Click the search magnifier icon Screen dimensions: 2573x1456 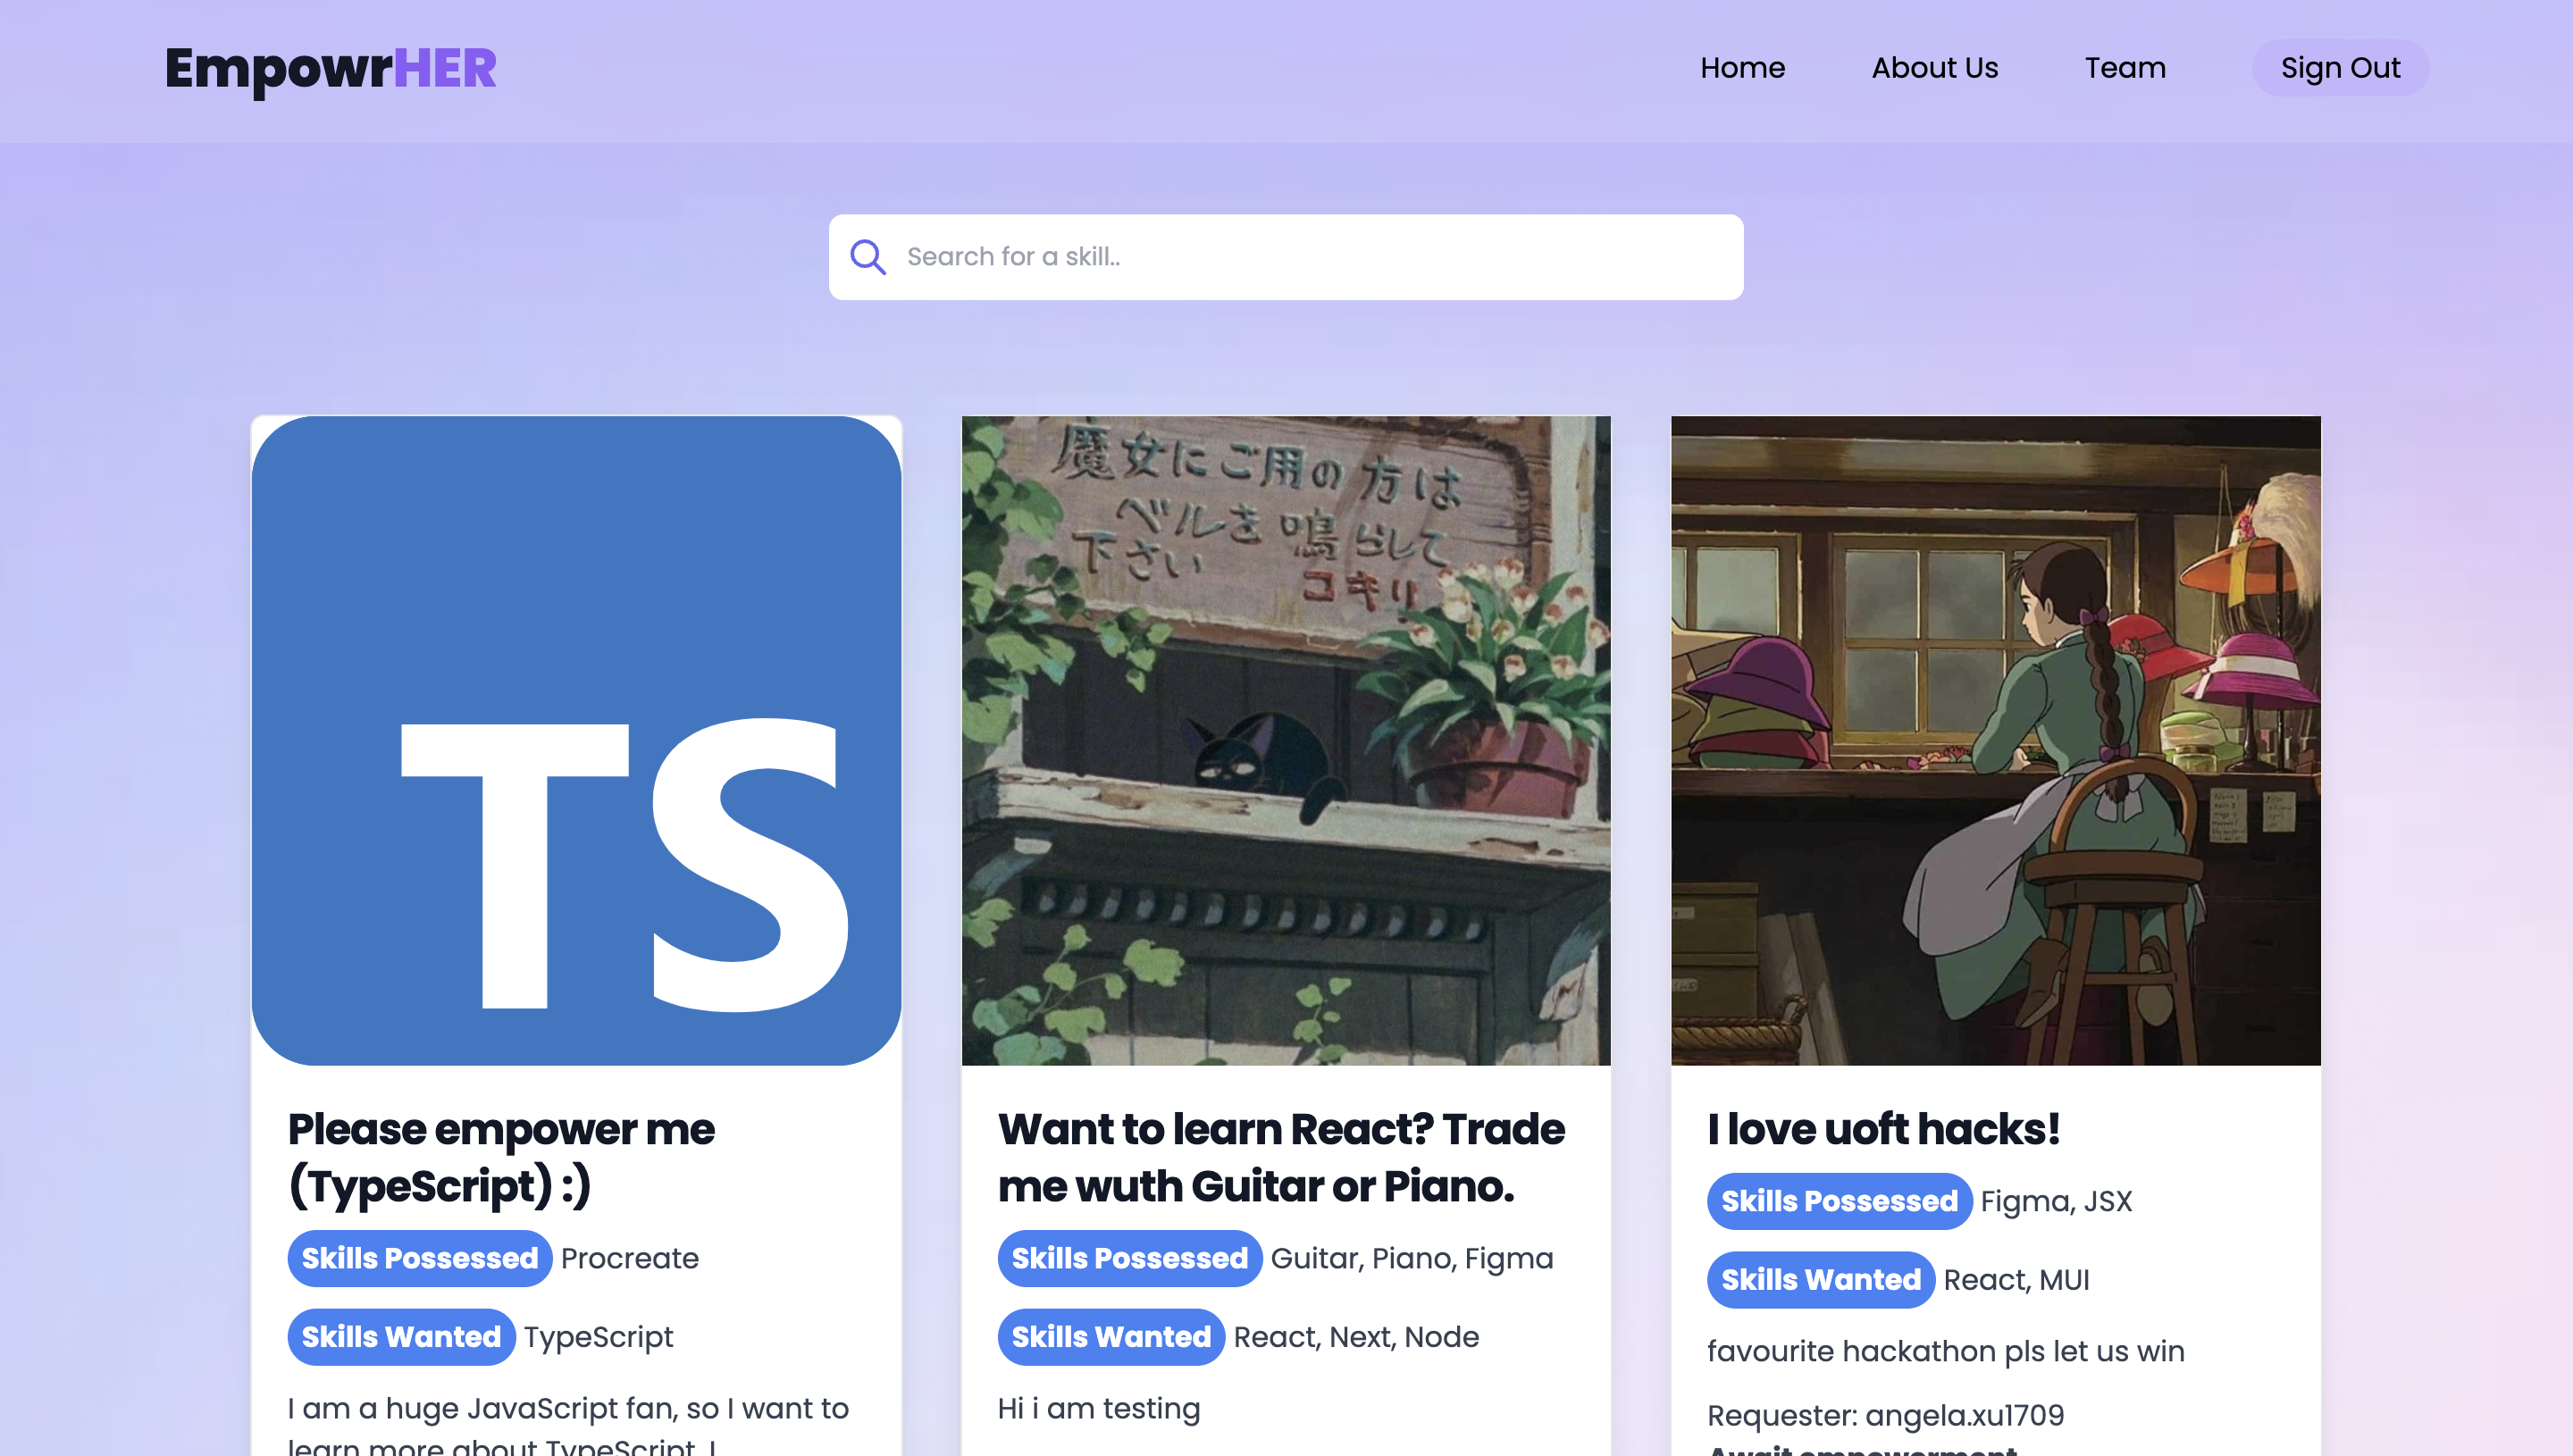pyautogui.click(x=867, y=257)
